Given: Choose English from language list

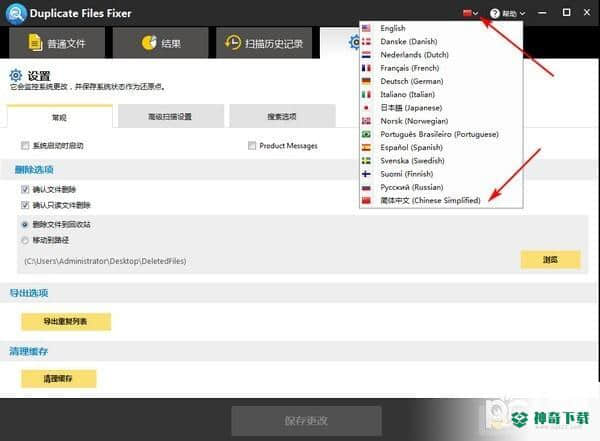Looking at the screenshot, I should pyautogui.click(x=441, y=28).
